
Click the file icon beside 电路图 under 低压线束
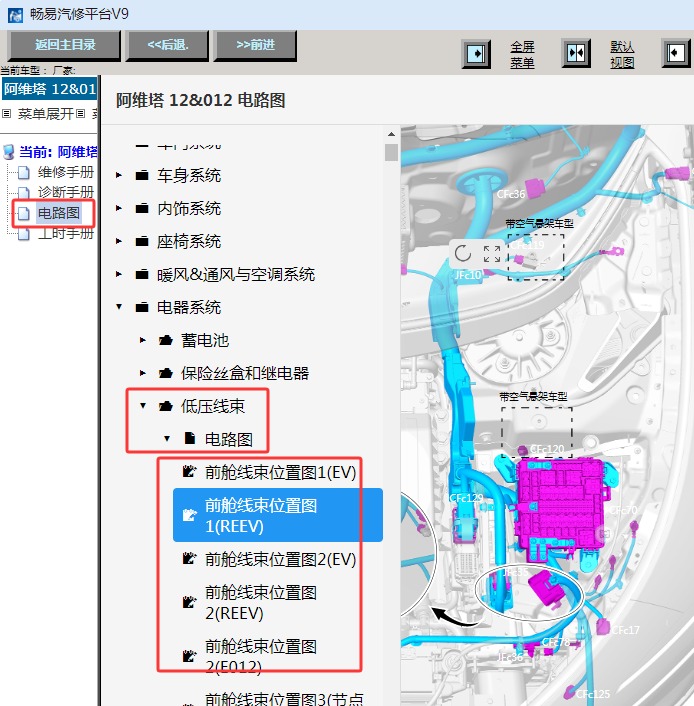(x=190, y=438)
